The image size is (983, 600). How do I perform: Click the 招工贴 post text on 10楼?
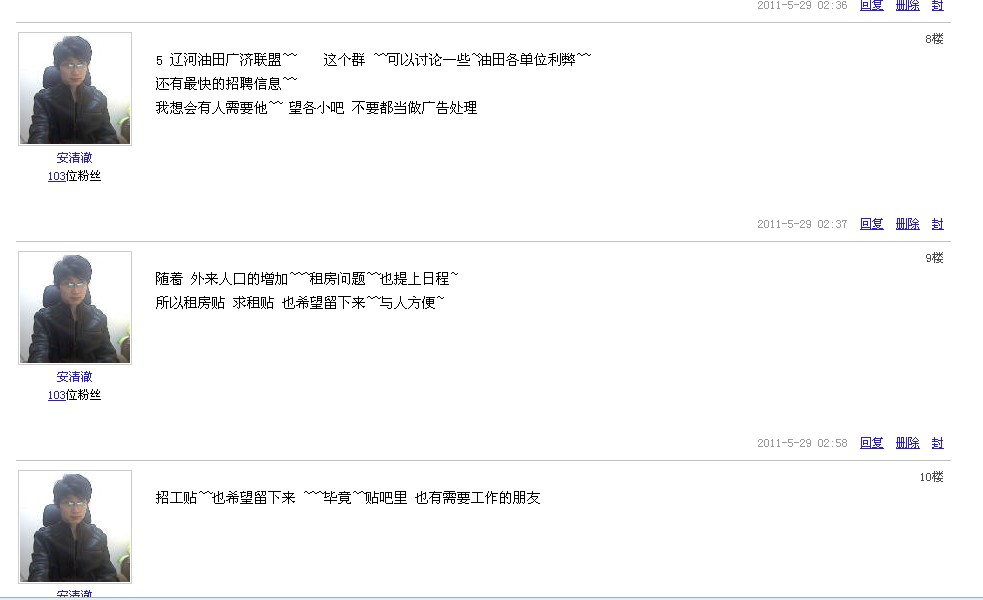[348, 498]
